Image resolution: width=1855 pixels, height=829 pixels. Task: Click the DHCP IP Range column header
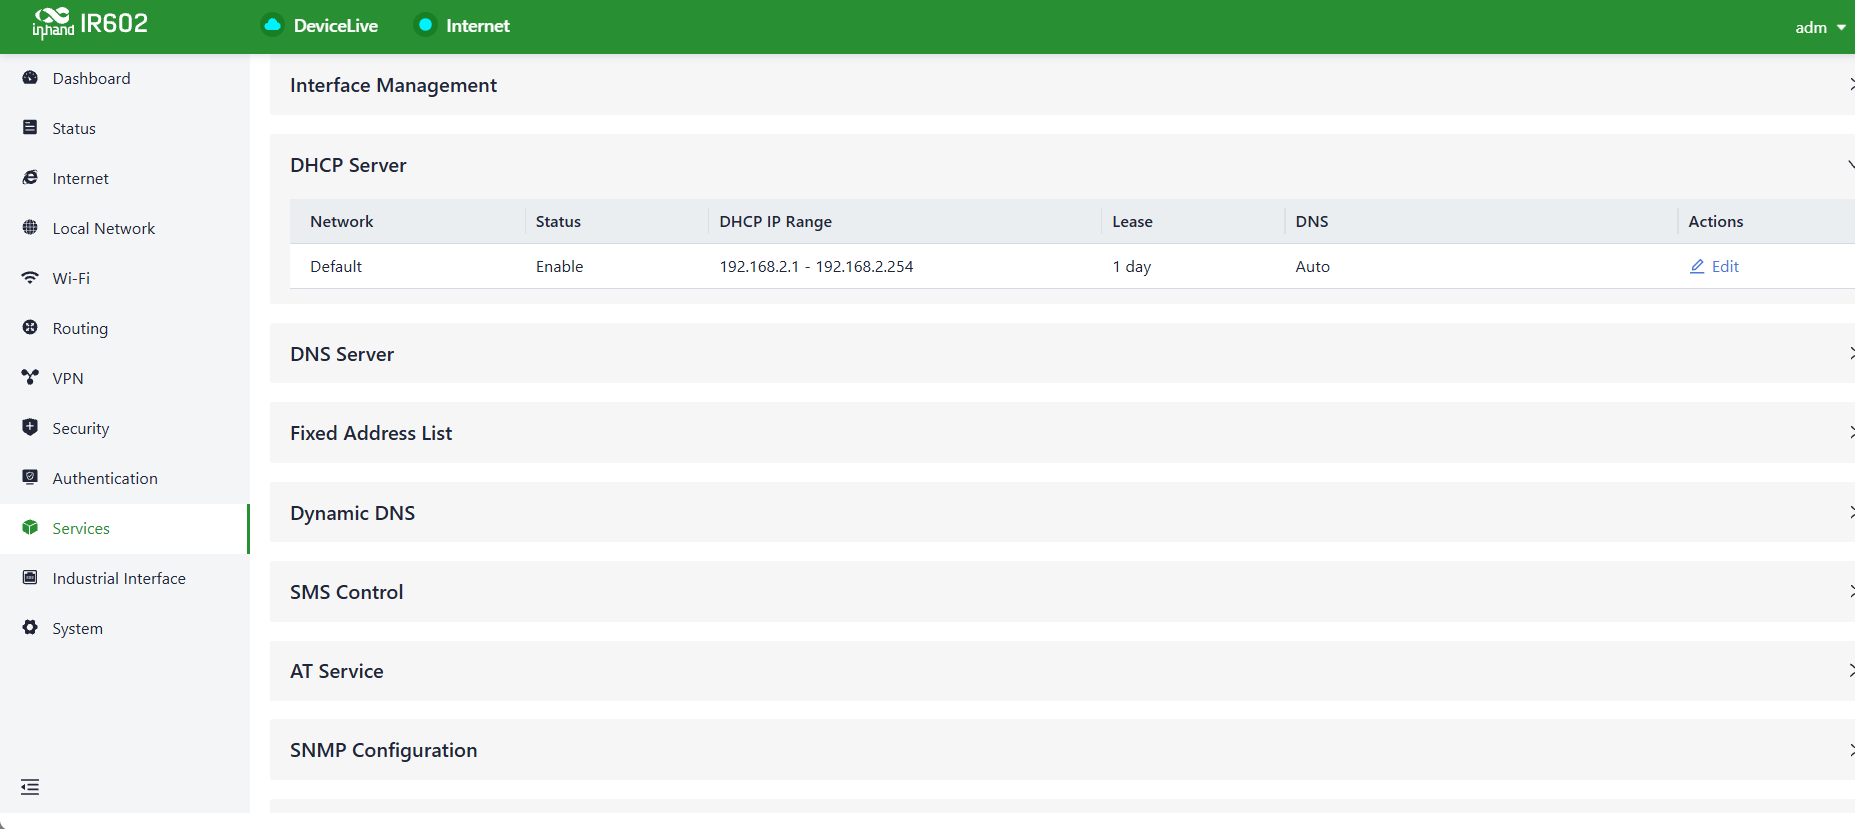pyautogui.click(x=775, y=222)
